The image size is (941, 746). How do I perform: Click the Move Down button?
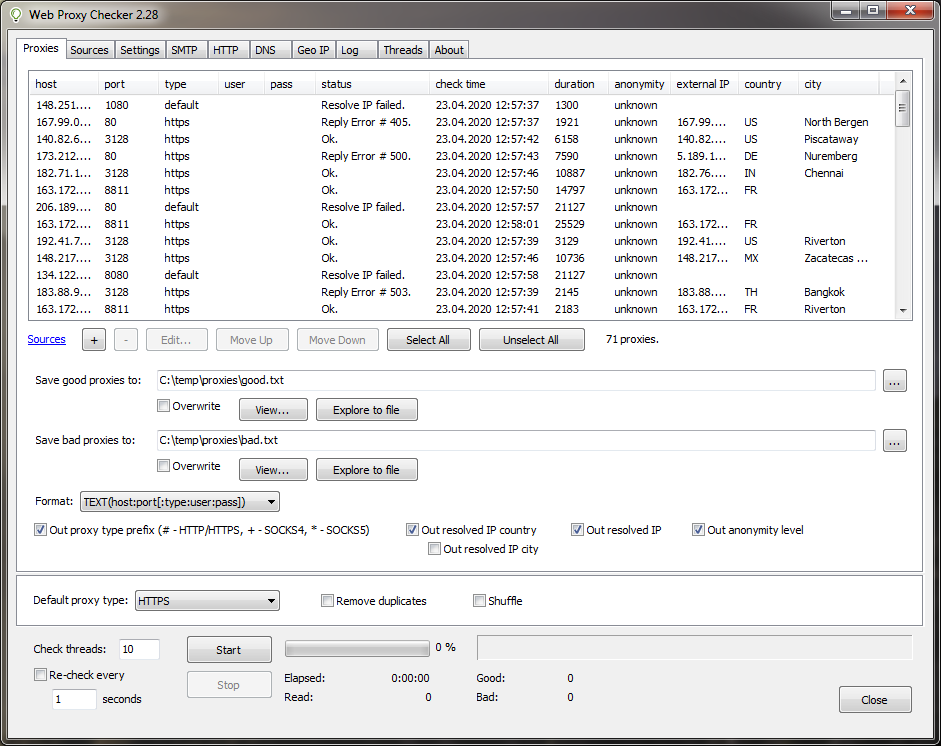point(337,340)
